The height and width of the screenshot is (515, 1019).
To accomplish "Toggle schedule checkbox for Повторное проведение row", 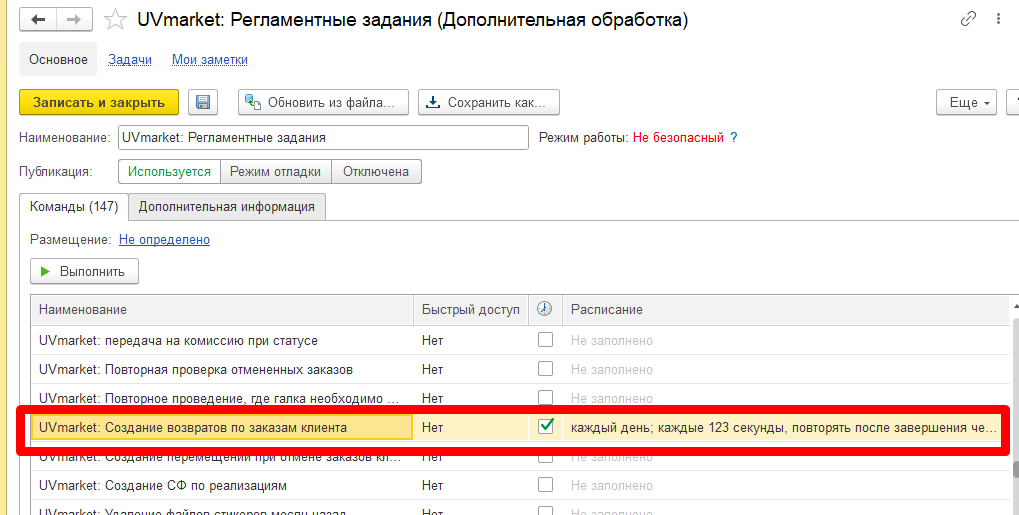I will click(x=545, y=397).
